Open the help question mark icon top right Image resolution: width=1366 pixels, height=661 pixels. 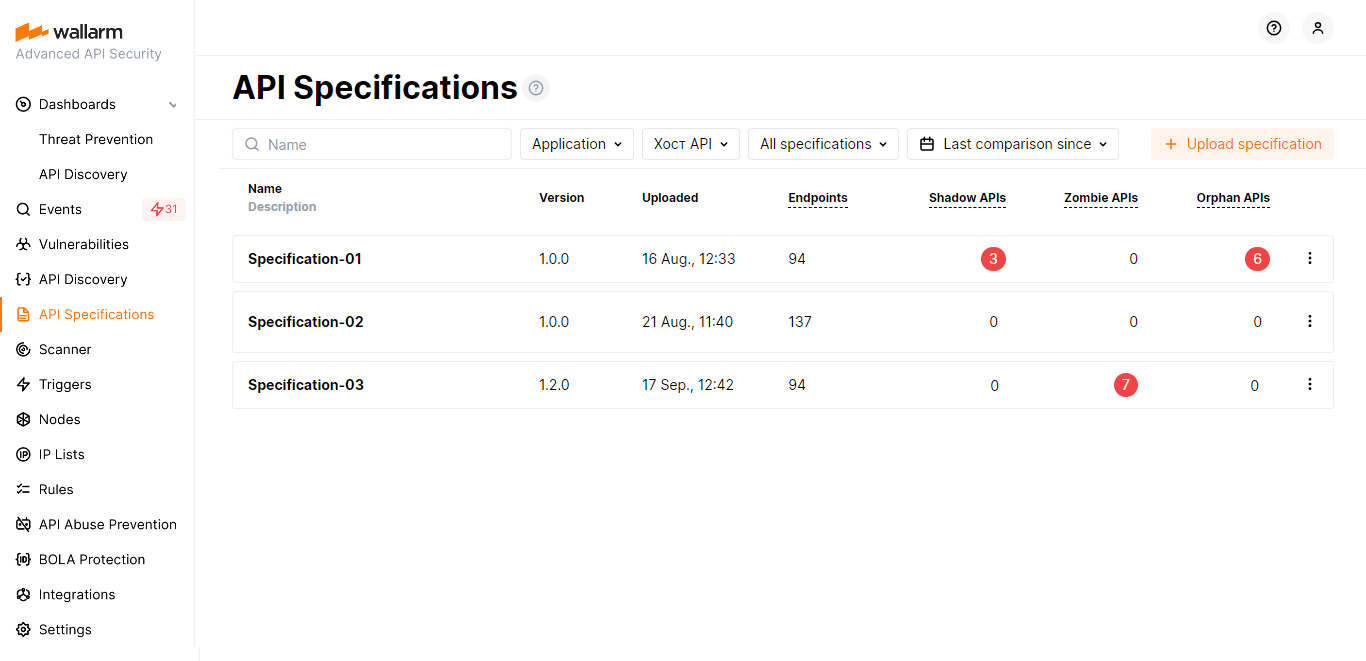[1274, 28]
